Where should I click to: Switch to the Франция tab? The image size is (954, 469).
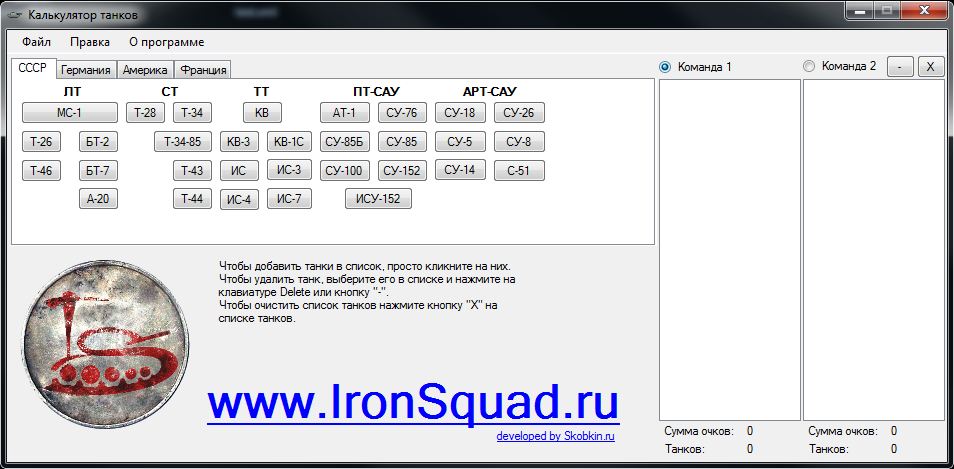point(203,70)
